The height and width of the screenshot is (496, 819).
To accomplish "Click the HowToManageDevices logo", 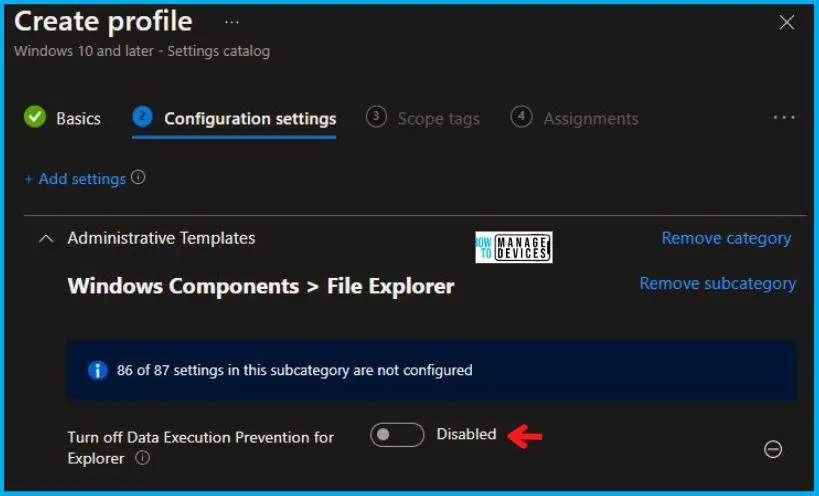I will coord(514,247).
